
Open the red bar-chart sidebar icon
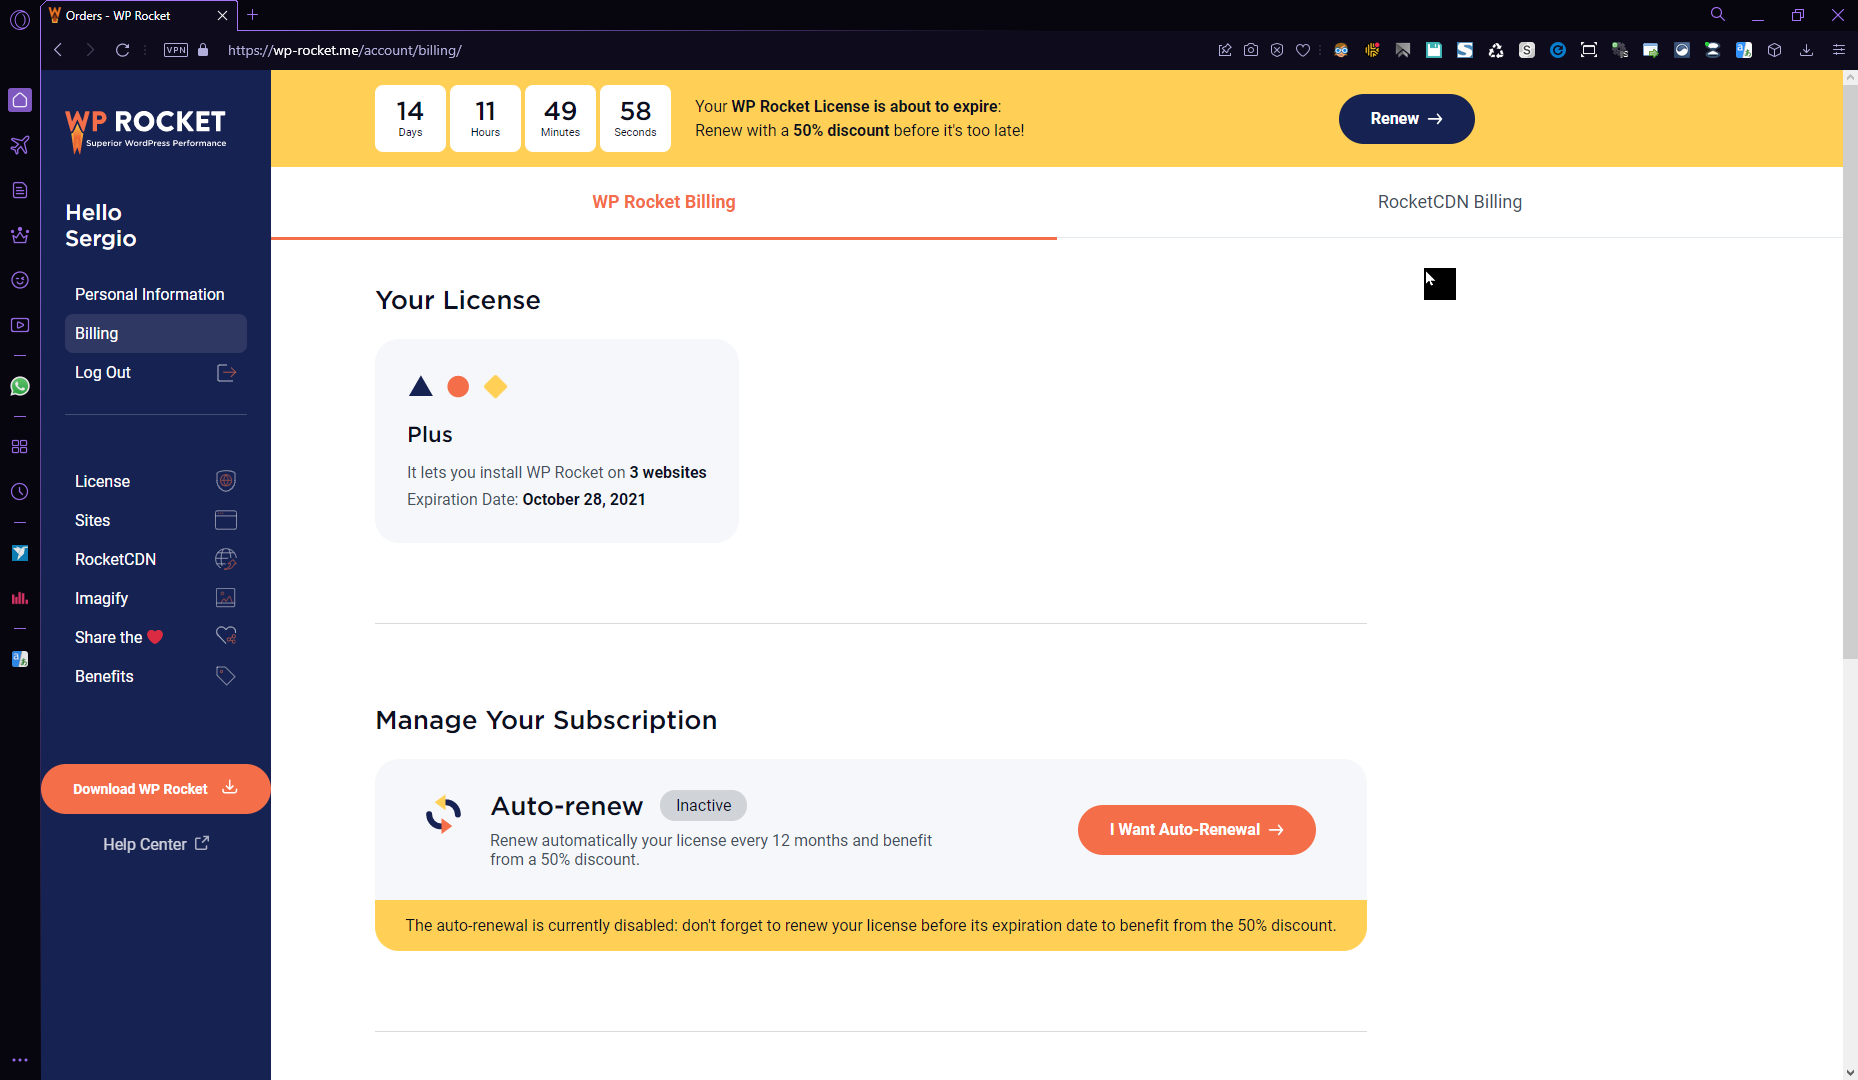[x=20, y=598]
